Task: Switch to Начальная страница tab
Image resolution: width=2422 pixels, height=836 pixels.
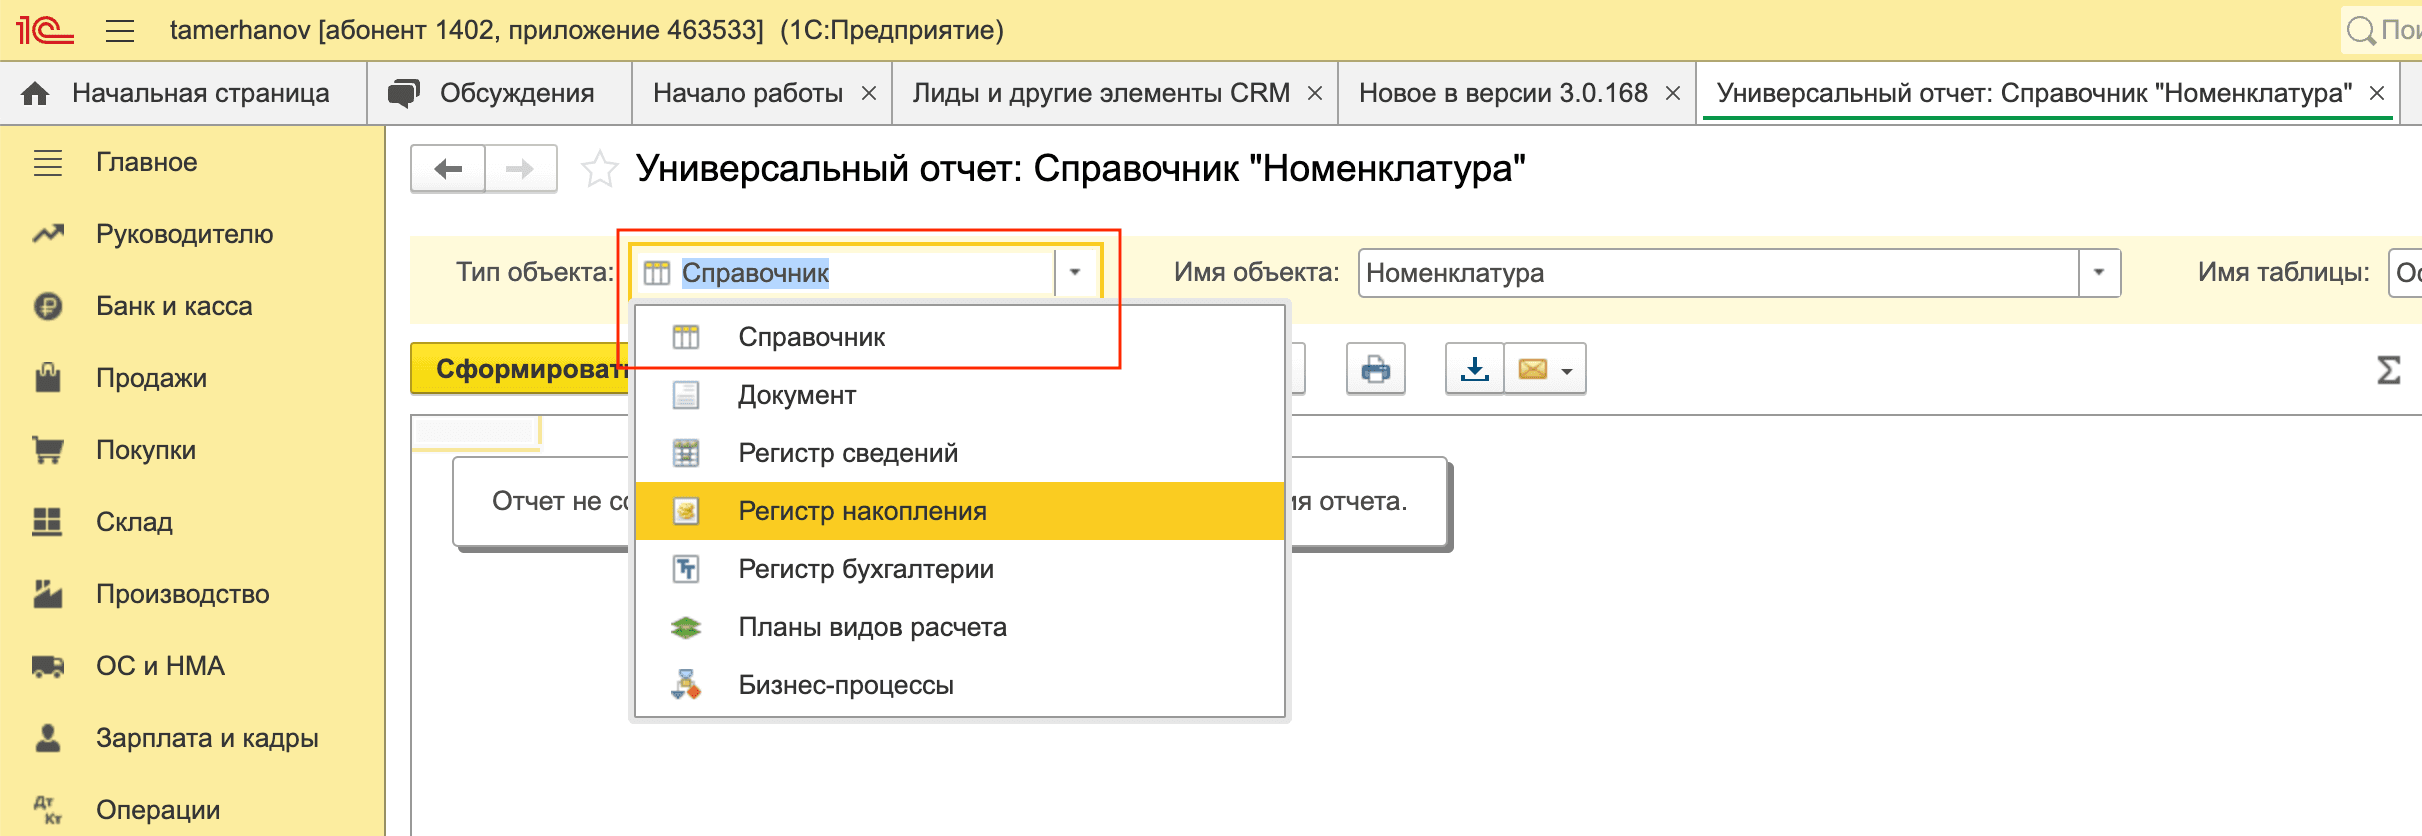Action: click(x=184, y=93)
